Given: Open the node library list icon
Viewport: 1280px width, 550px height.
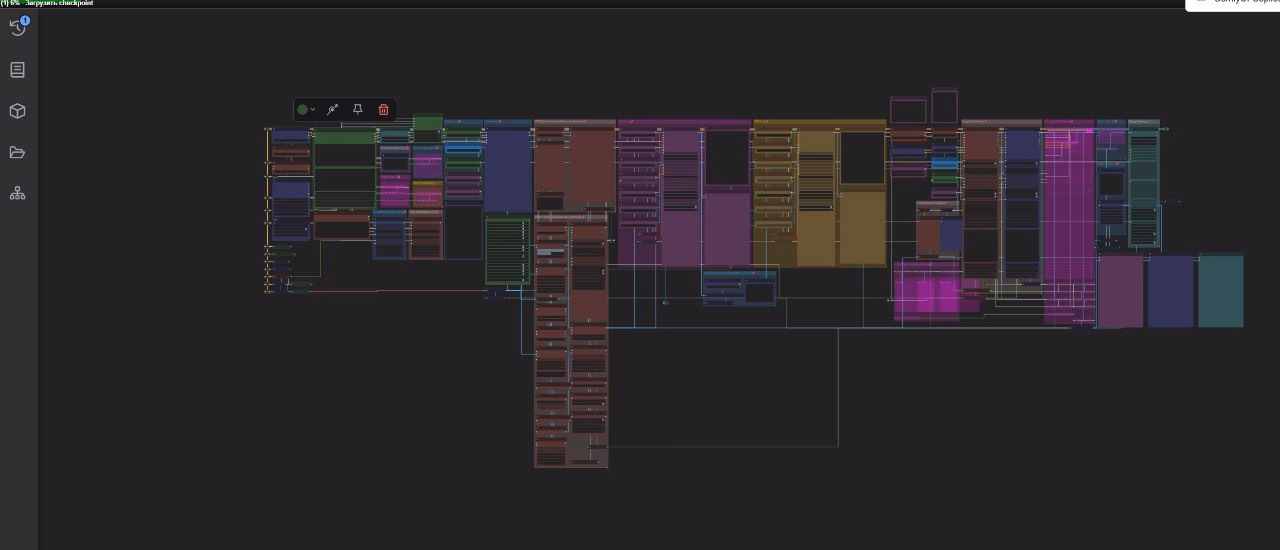Looking at the screenshot, I should 17,70.
